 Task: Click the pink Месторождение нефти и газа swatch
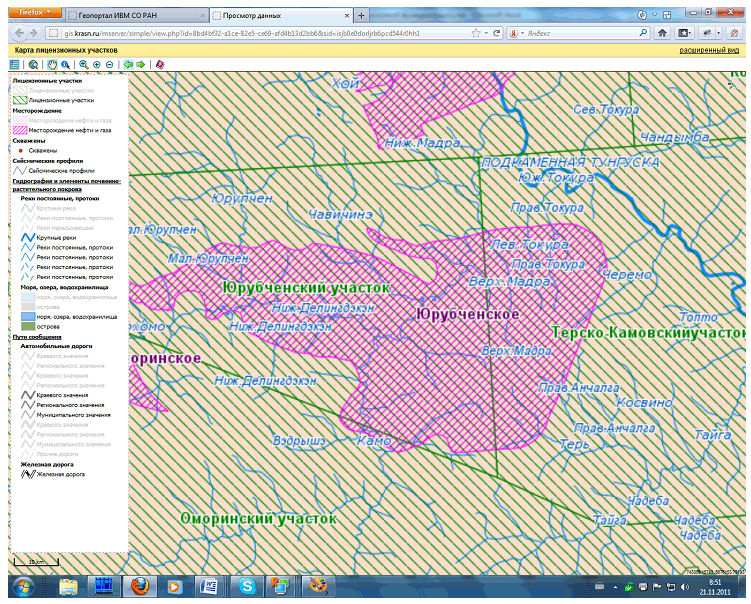coord(19,130)
